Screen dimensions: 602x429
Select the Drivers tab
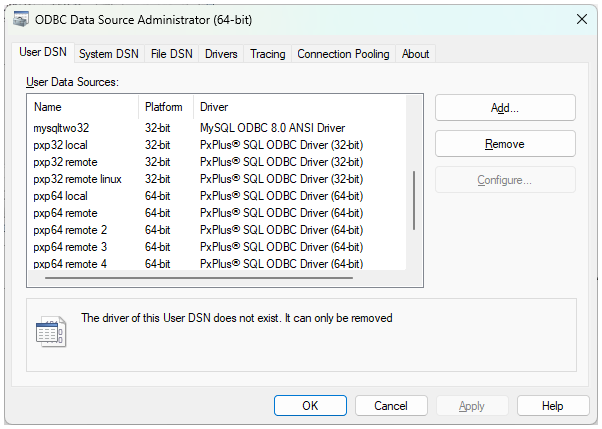(221, 54)
